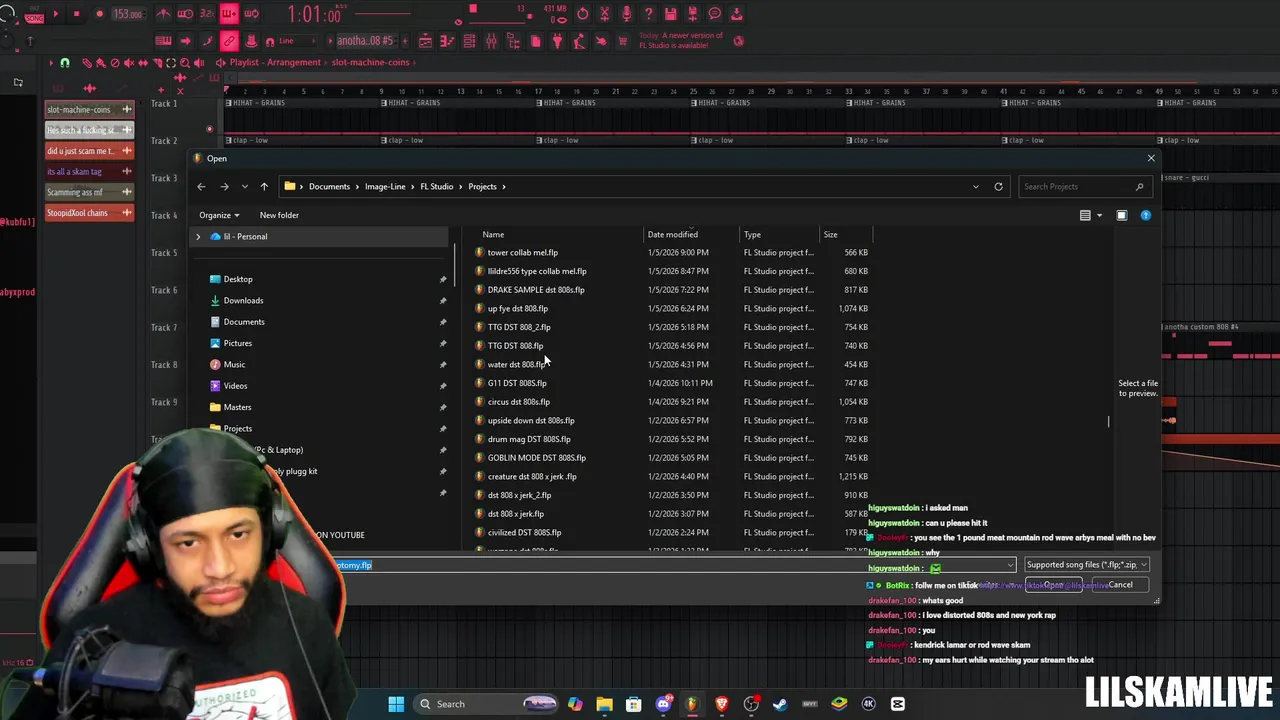Viewport: 1280px width, 720px height.
Task: Click the refresh icon in the Open dialog
Action: point(998,187)
